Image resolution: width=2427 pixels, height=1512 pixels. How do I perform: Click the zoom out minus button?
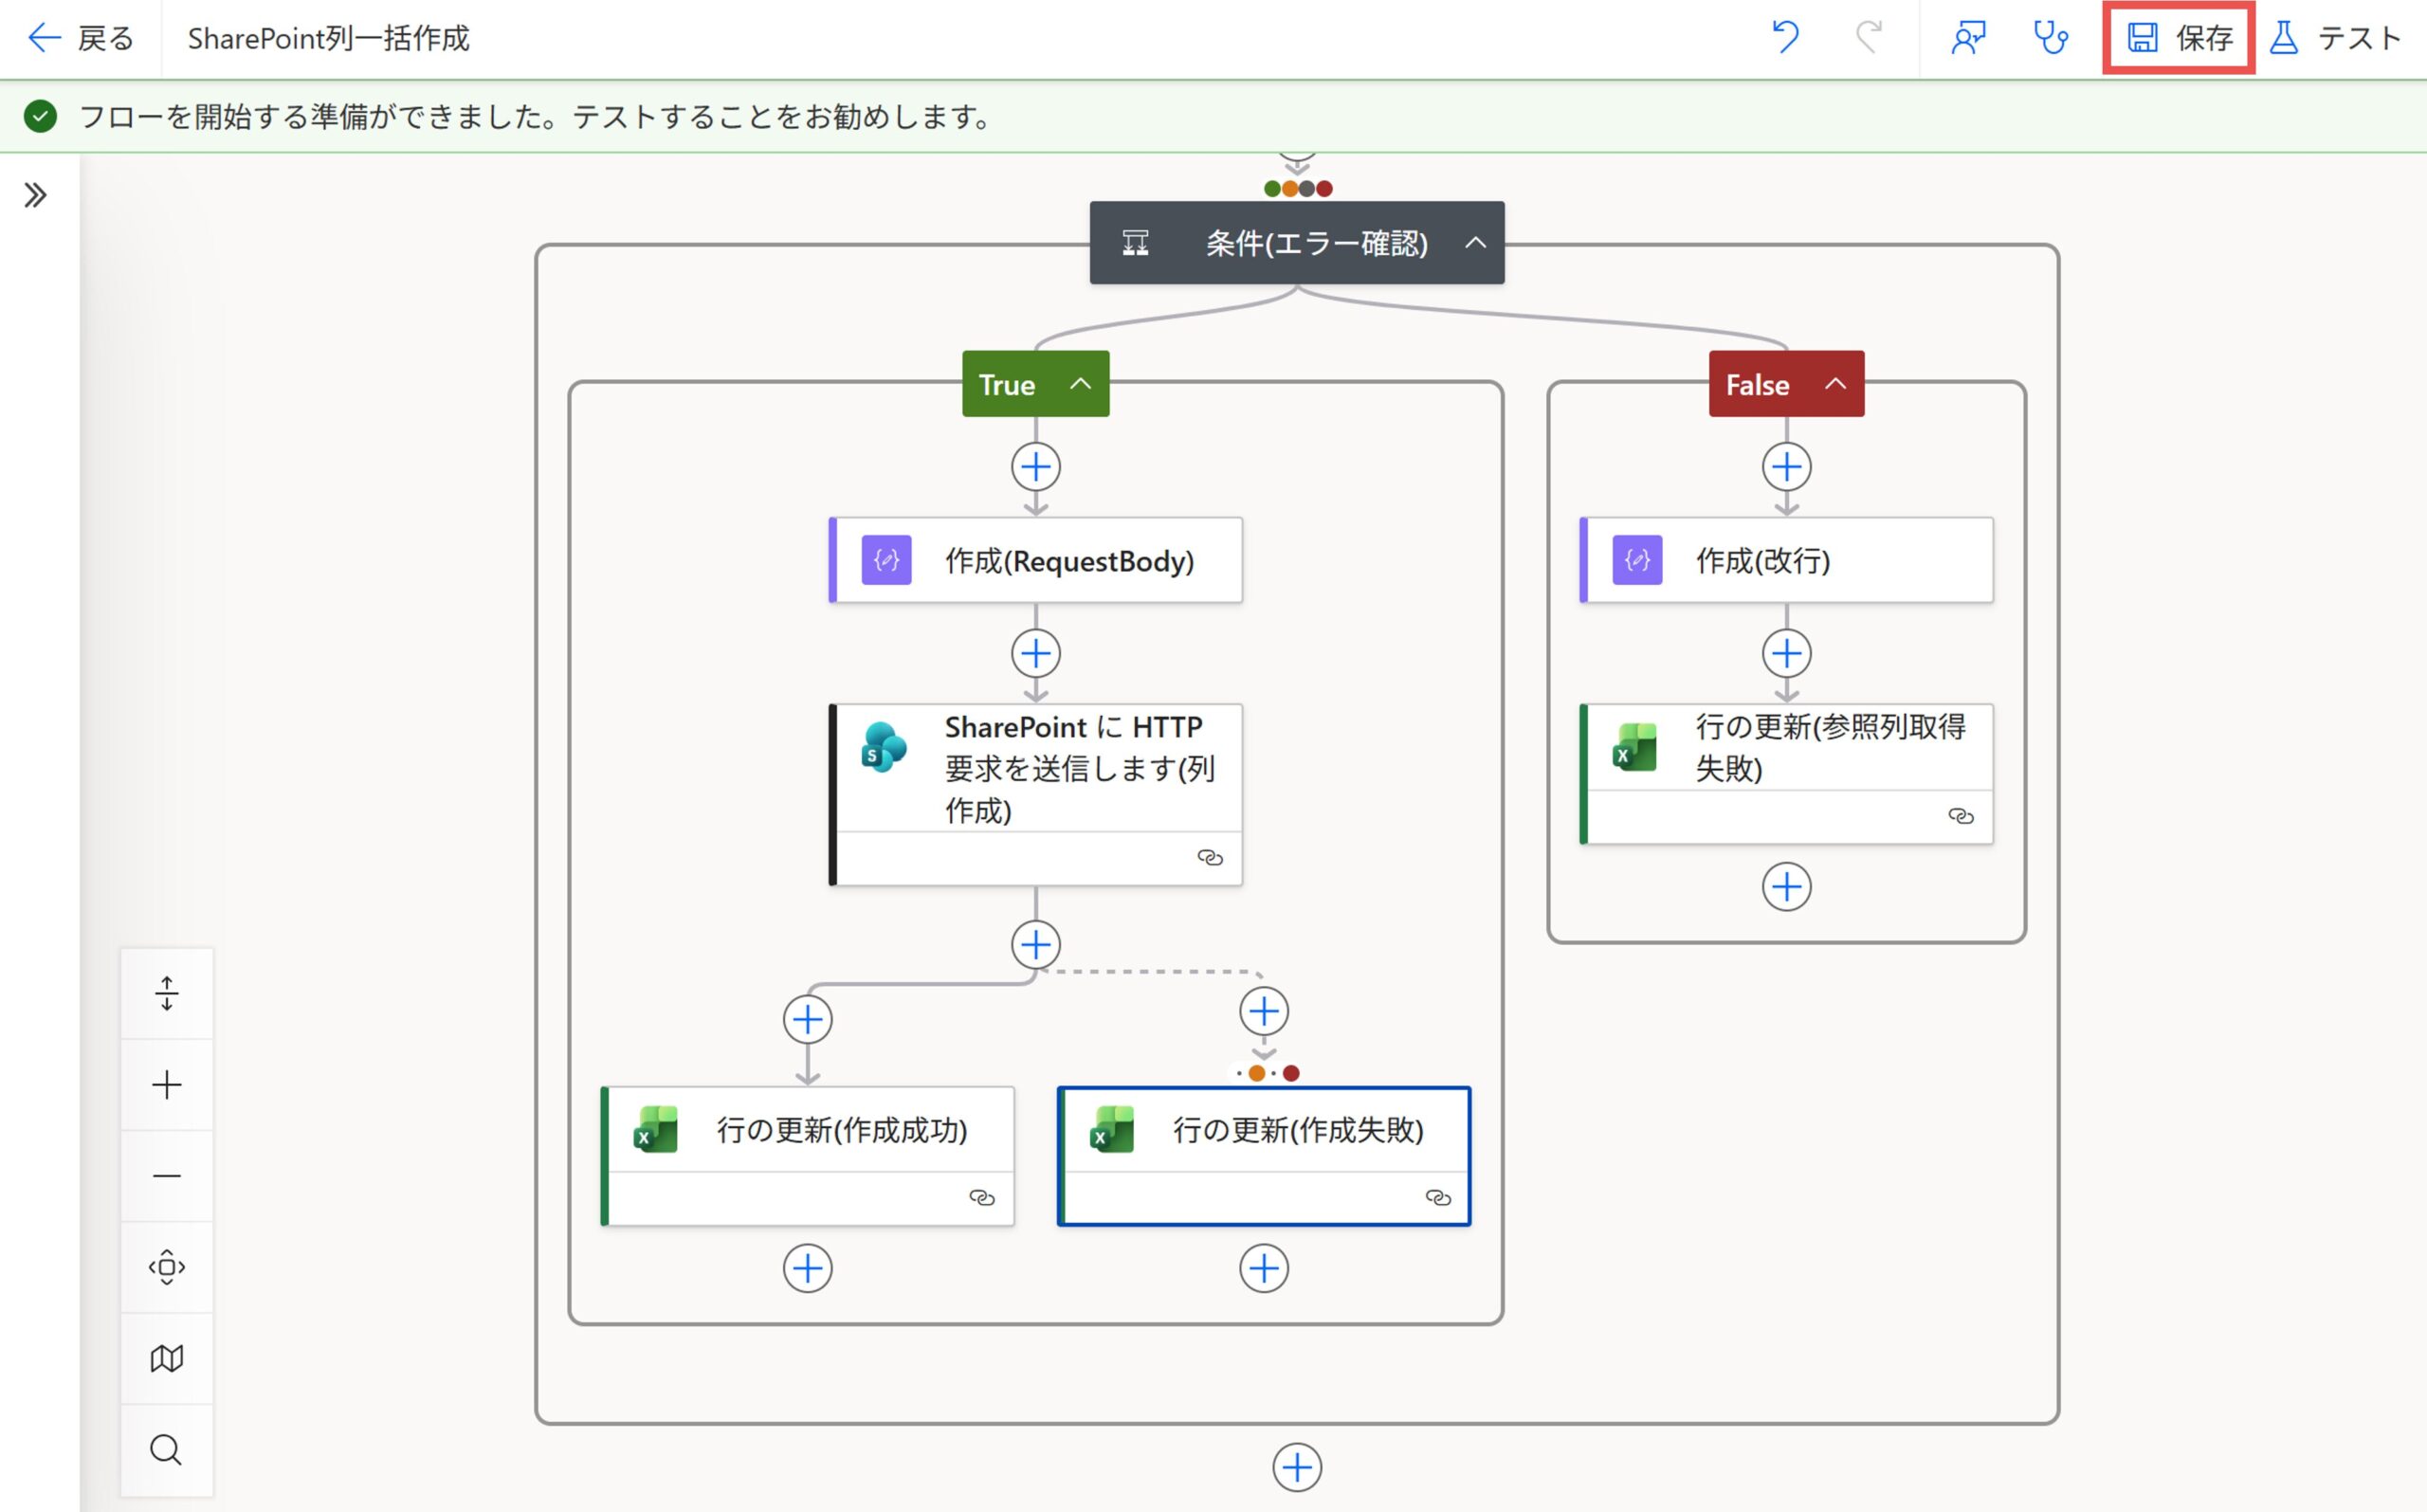click(x=167, y=1176)
